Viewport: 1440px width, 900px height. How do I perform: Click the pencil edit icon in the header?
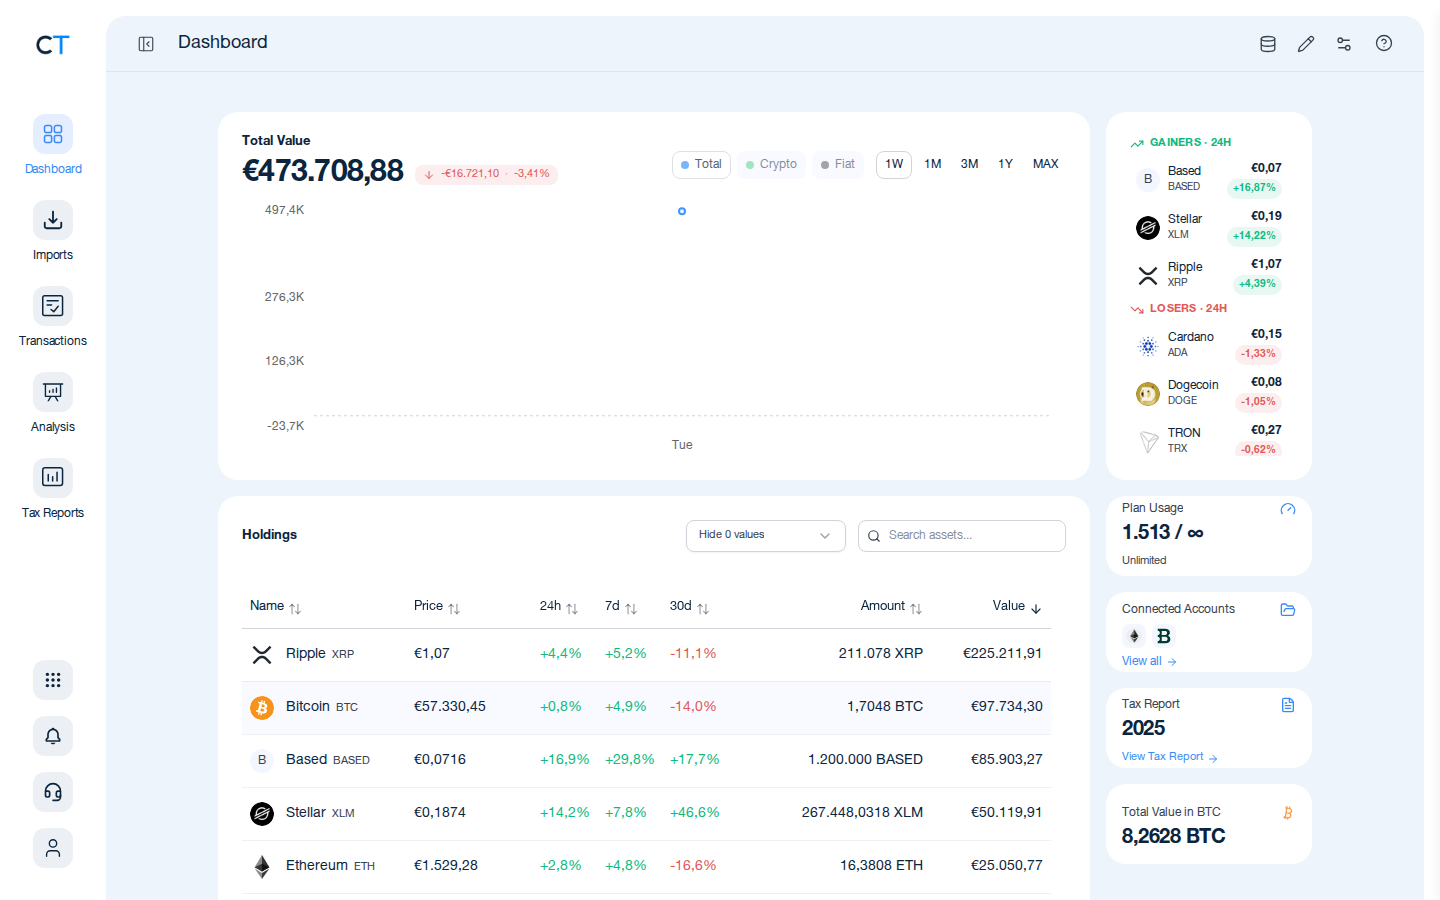tap(1306, 44)
